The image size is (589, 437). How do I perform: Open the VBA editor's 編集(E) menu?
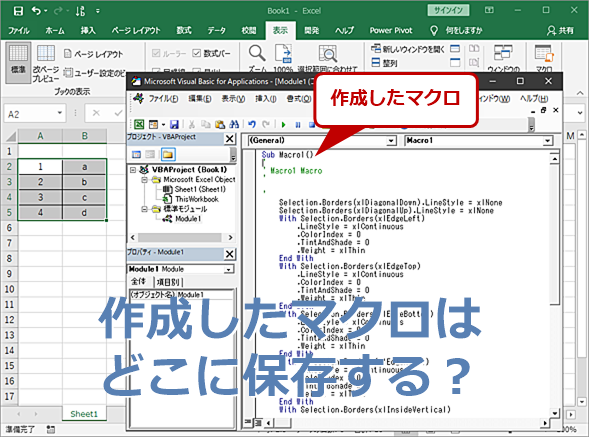click(199, 98)
